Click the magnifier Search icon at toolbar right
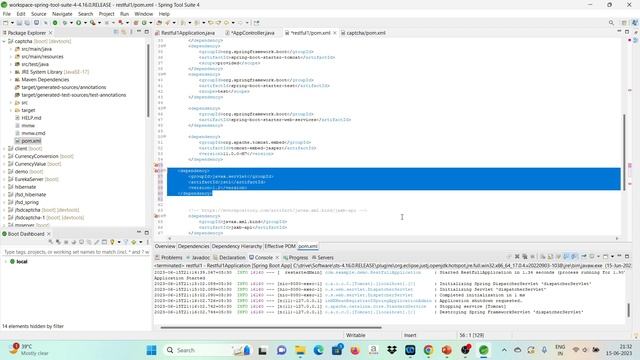This screenshot has width=640, height=360. (x=611, y=23)
